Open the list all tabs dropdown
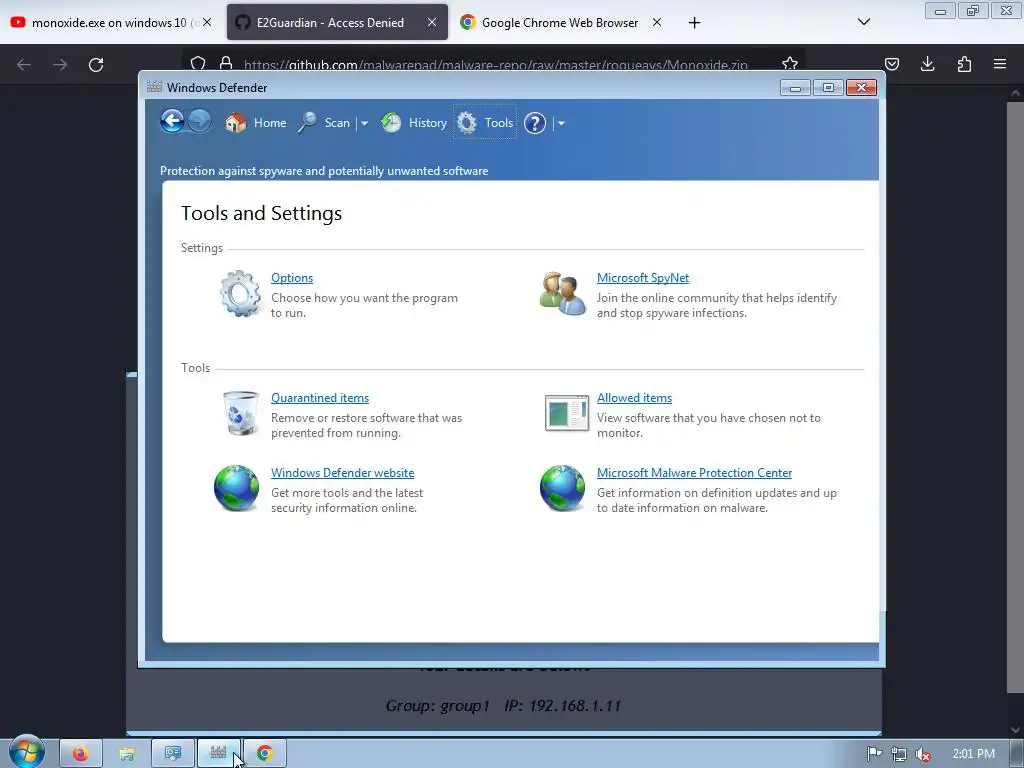 [863, 22]
